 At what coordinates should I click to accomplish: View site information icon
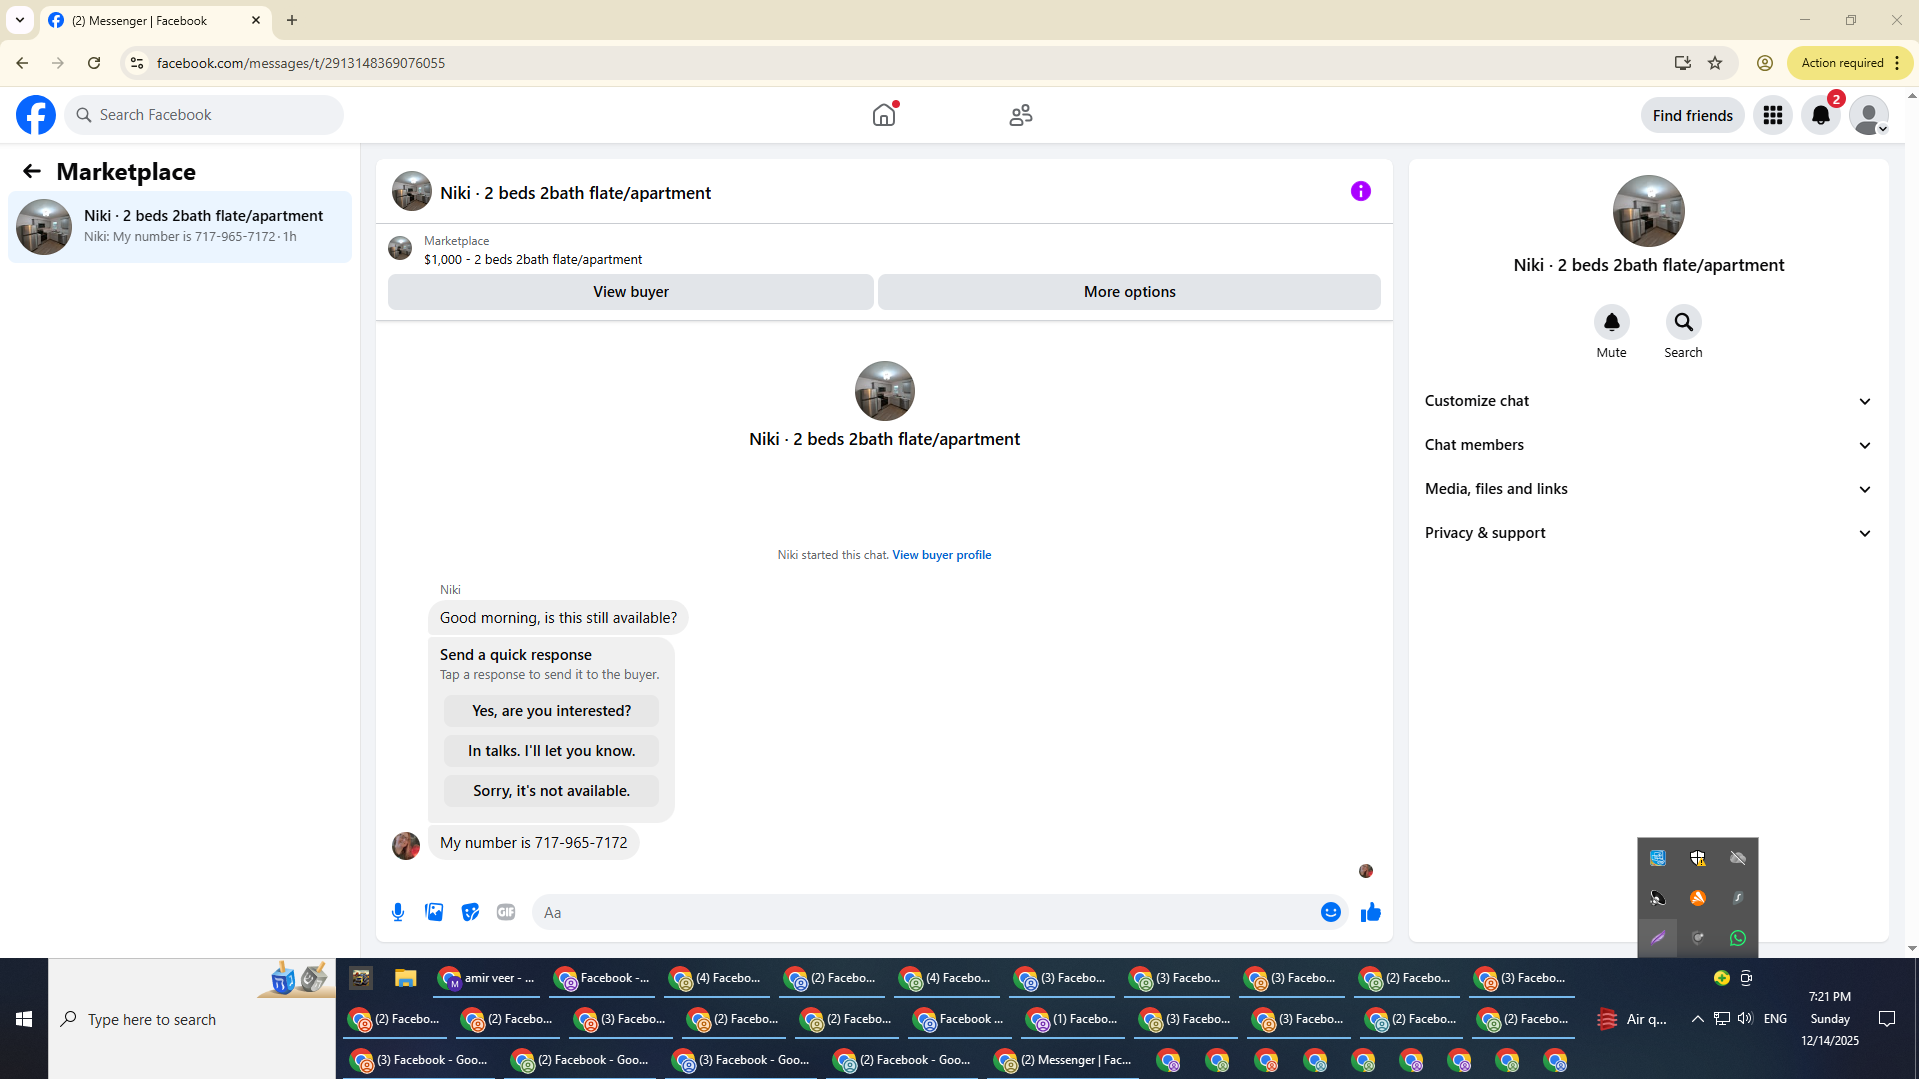pyautogui.click(x=137, y=63)
